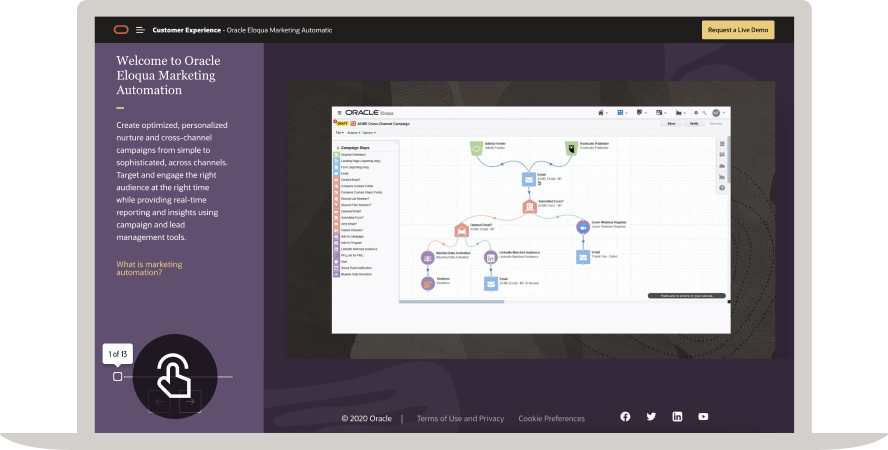Viewport: 888px width, 450px height.
Task: Click the large tap-to-interact hand icon
Action: 174,375
